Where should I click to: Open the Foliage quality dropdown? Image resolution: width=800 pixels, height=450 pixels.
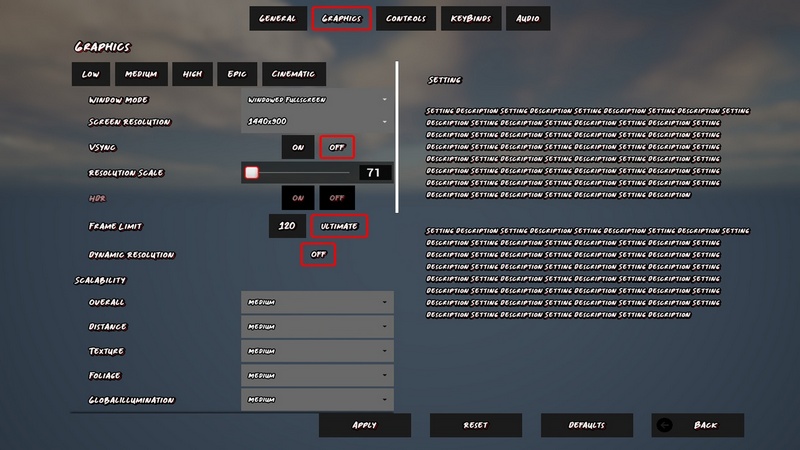click(317, 376)
